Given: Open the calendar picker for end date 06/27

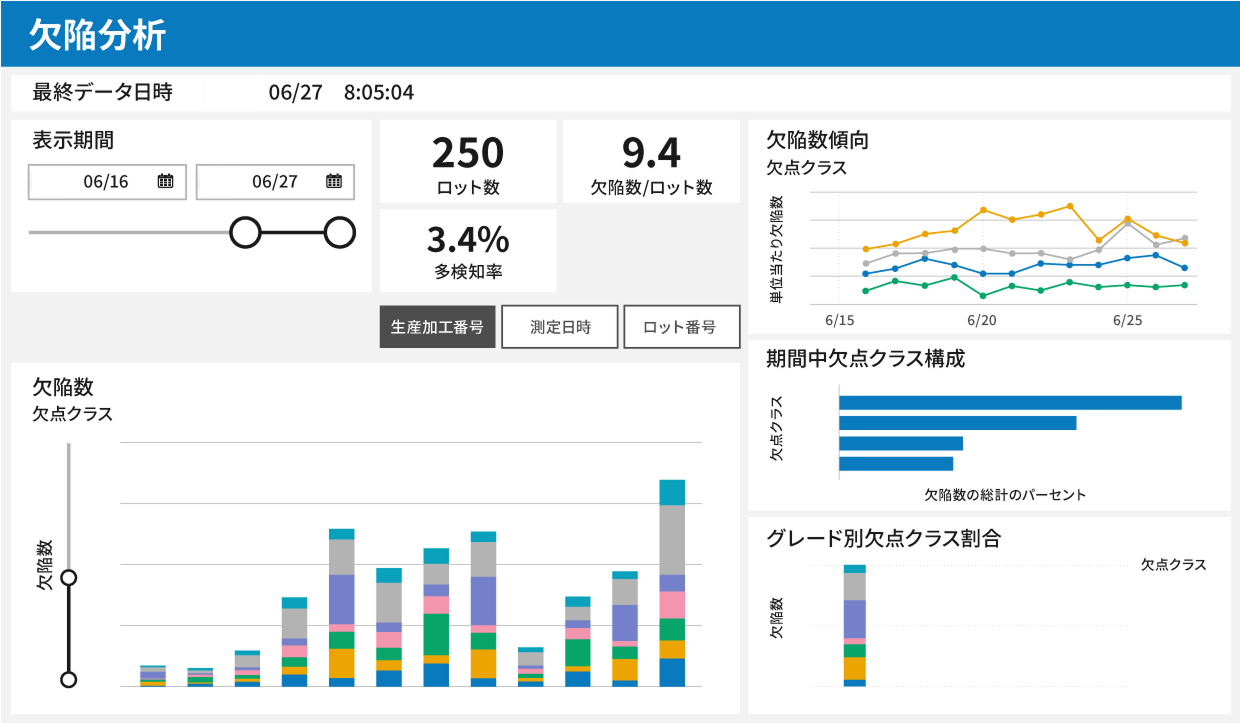Looking at the screenshot, I should click(x=334, y=181).
